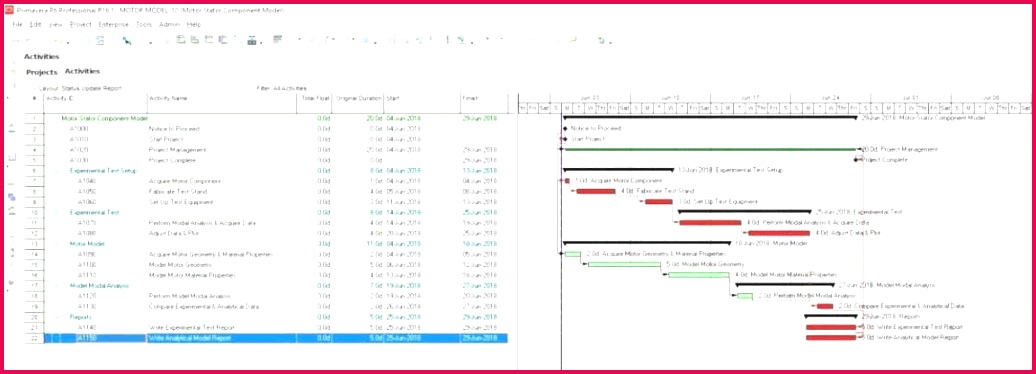Click the Jul 01 week in timescale

910,98
